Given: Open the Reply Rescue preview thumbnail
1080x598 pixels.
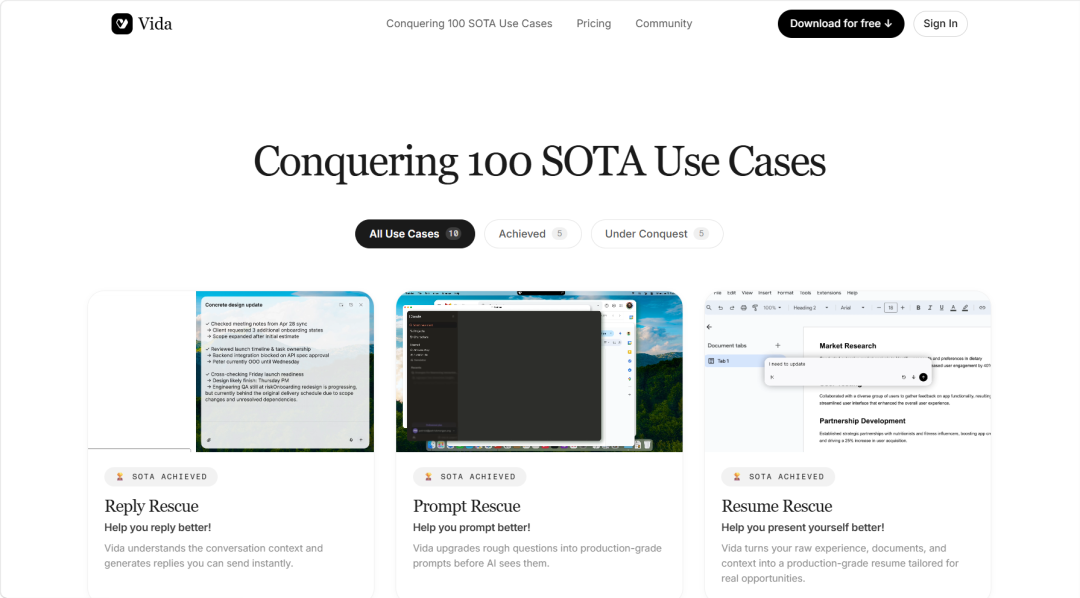Looking at the screenshot, I should (x=231, y=371).
